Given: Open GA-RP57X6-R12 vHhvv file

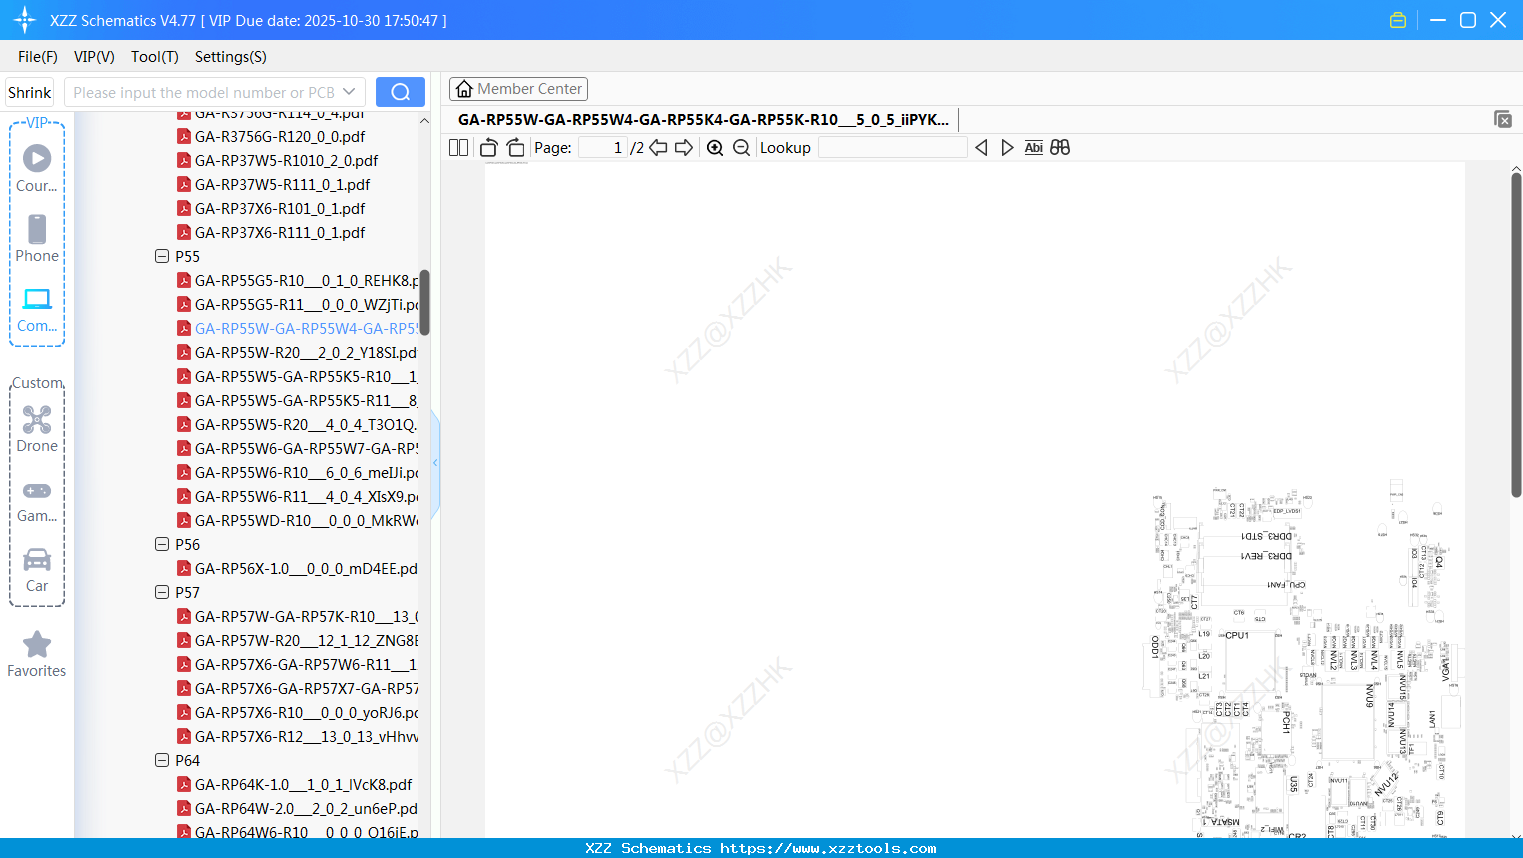Looking at the screenshot, I should (x=298, y=736).
